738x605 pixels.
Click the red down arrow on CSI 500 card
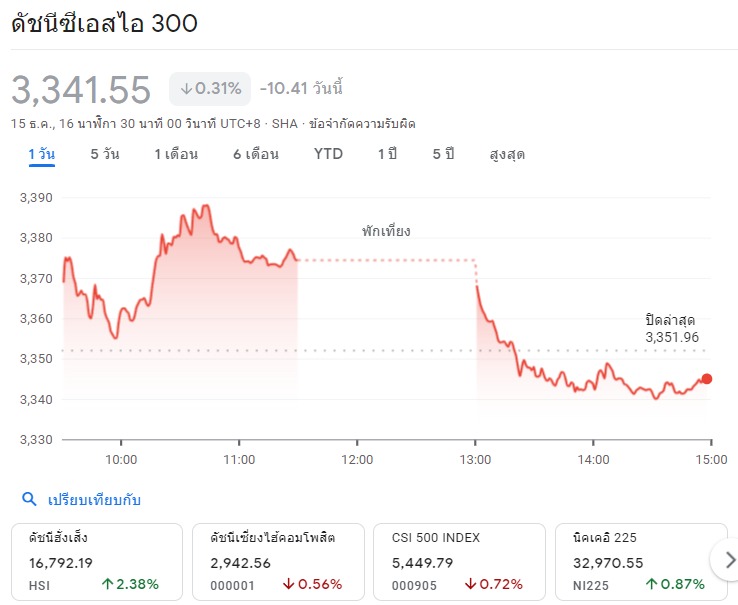pos(470,584)
